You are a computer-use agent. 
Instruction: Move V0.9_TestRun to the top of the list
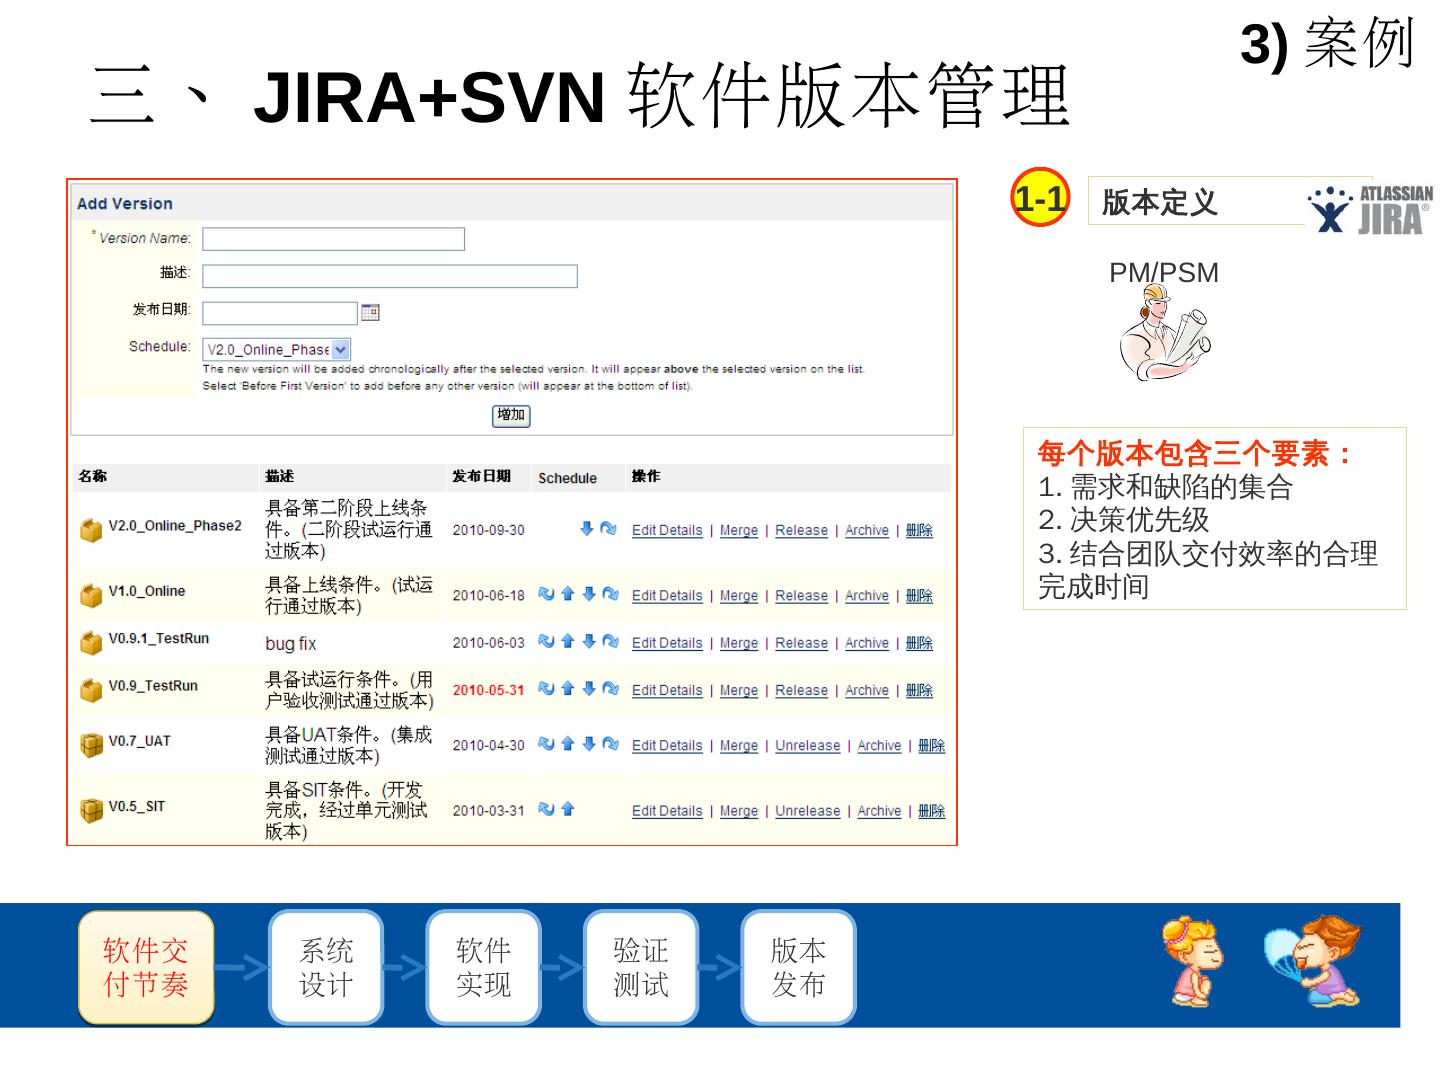pyautogui.click(x=546, y=688)
